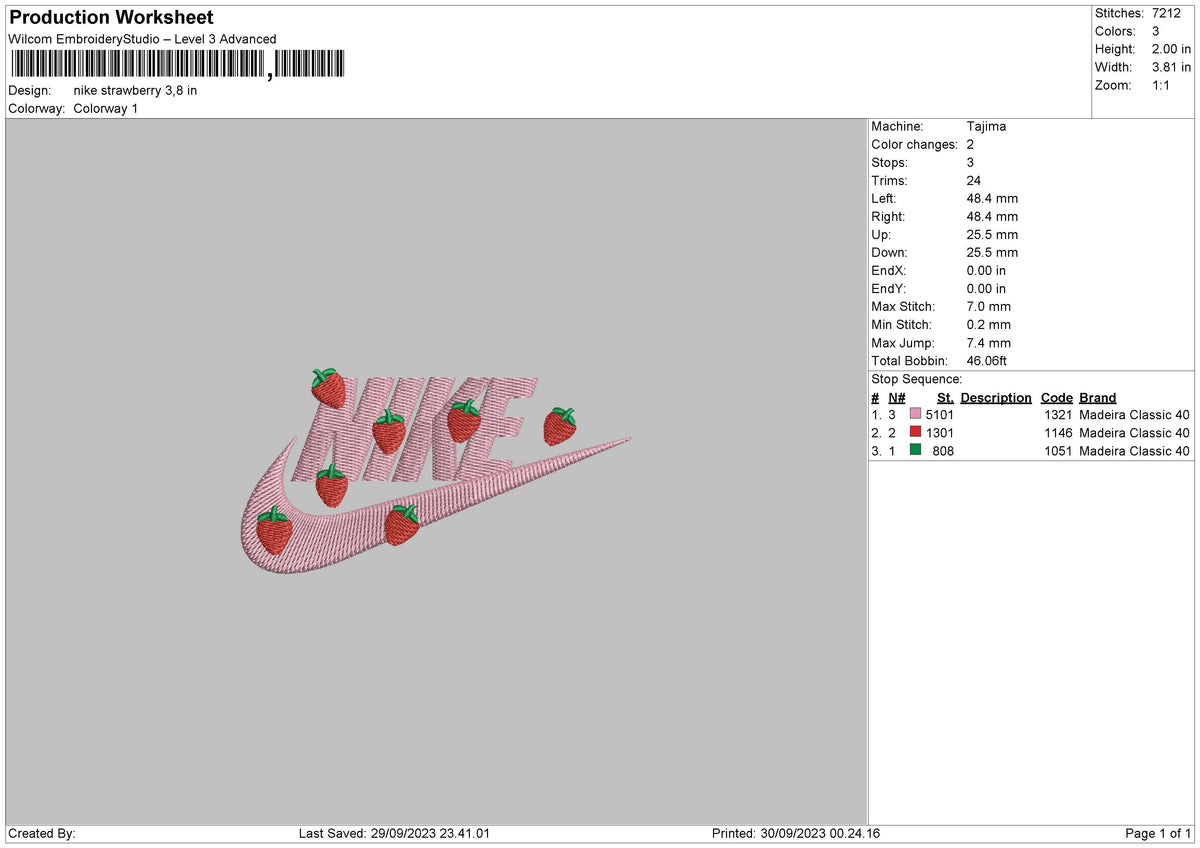The width and height of the screenshot is (1200, 848).
Task: Click the Code column header
Action: coord(1056,398)
